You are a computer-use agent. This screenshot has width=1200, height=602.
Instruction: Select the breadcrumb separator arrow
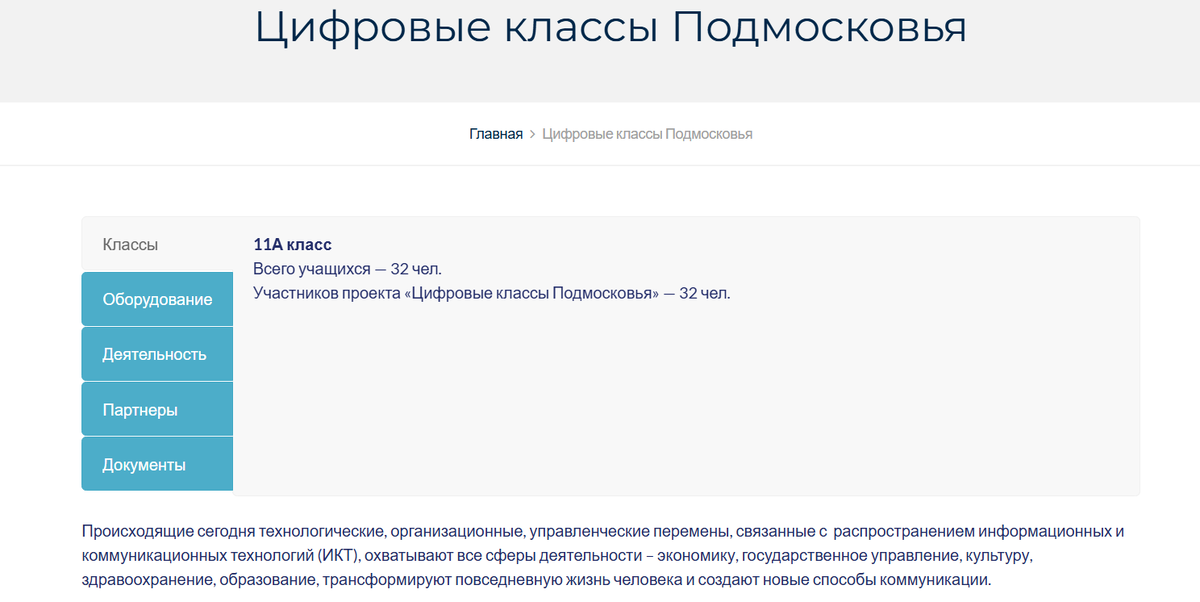point(531,133)
